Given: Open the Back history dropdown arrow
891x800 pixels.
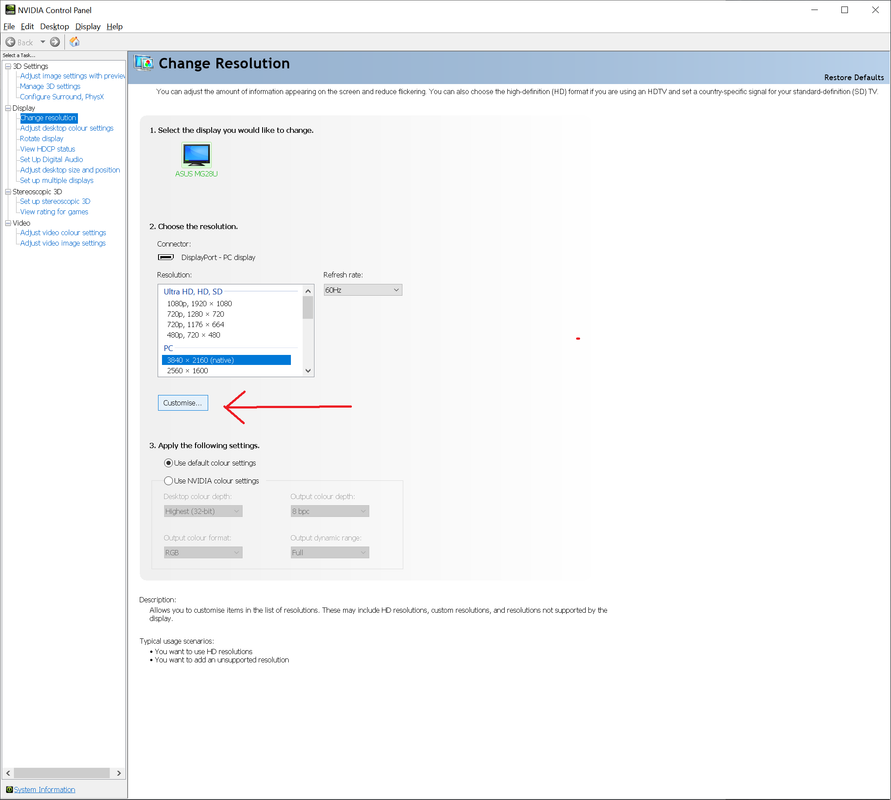Looking at the screenshot, I should click(x=43, y=42).
